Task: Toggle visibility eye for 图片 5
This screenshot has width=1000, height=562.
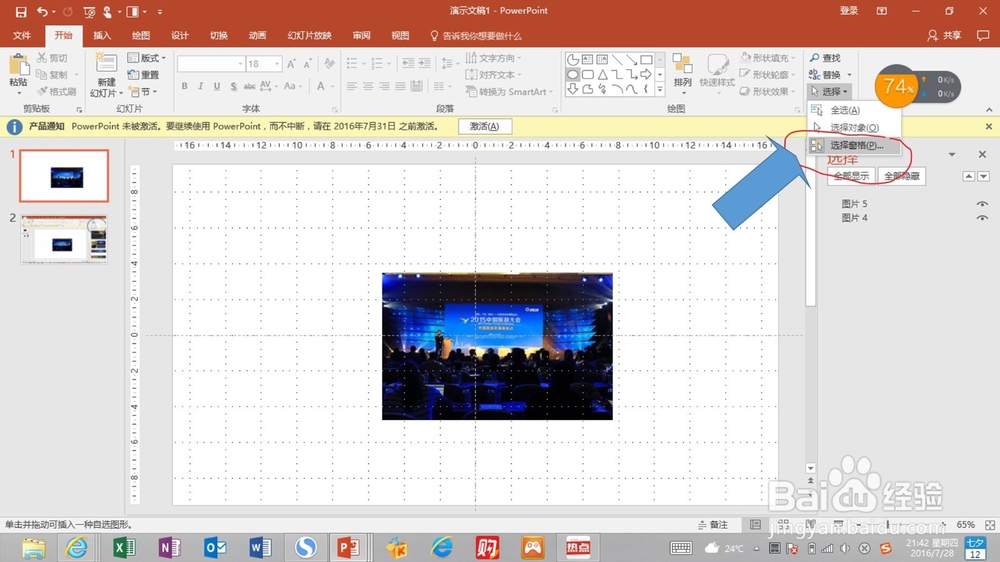Action: click(982, 203)
